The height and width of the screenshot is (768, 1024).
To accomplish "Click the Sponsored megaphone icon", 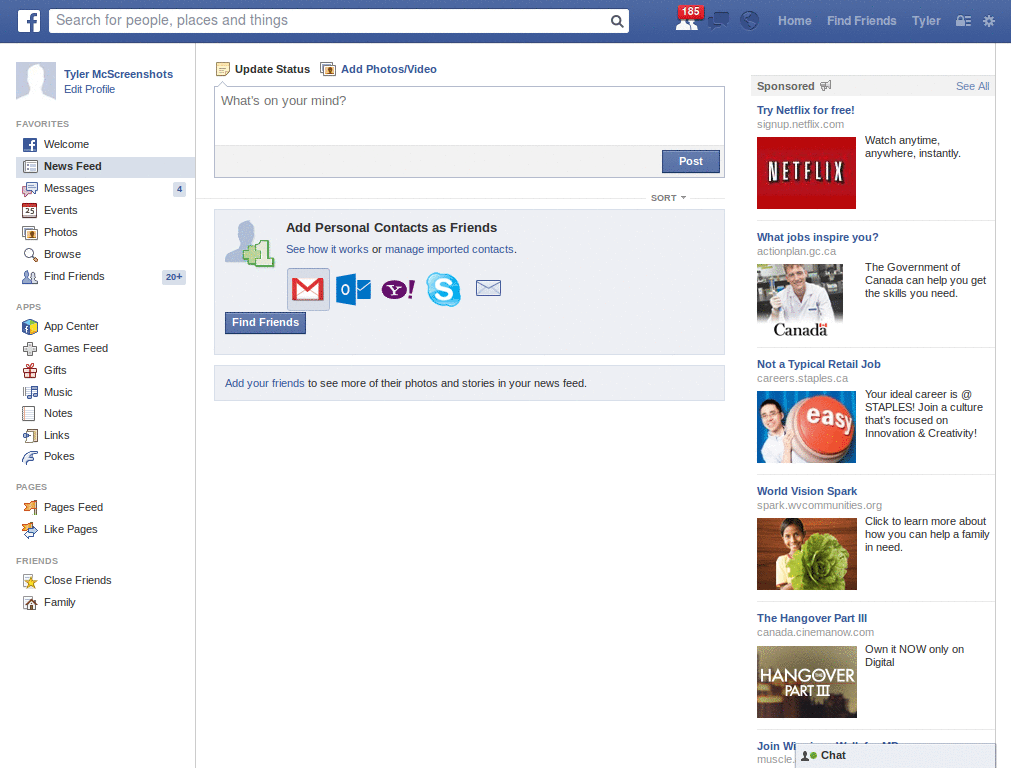I will pyautogui.click(x=825, y=86).
